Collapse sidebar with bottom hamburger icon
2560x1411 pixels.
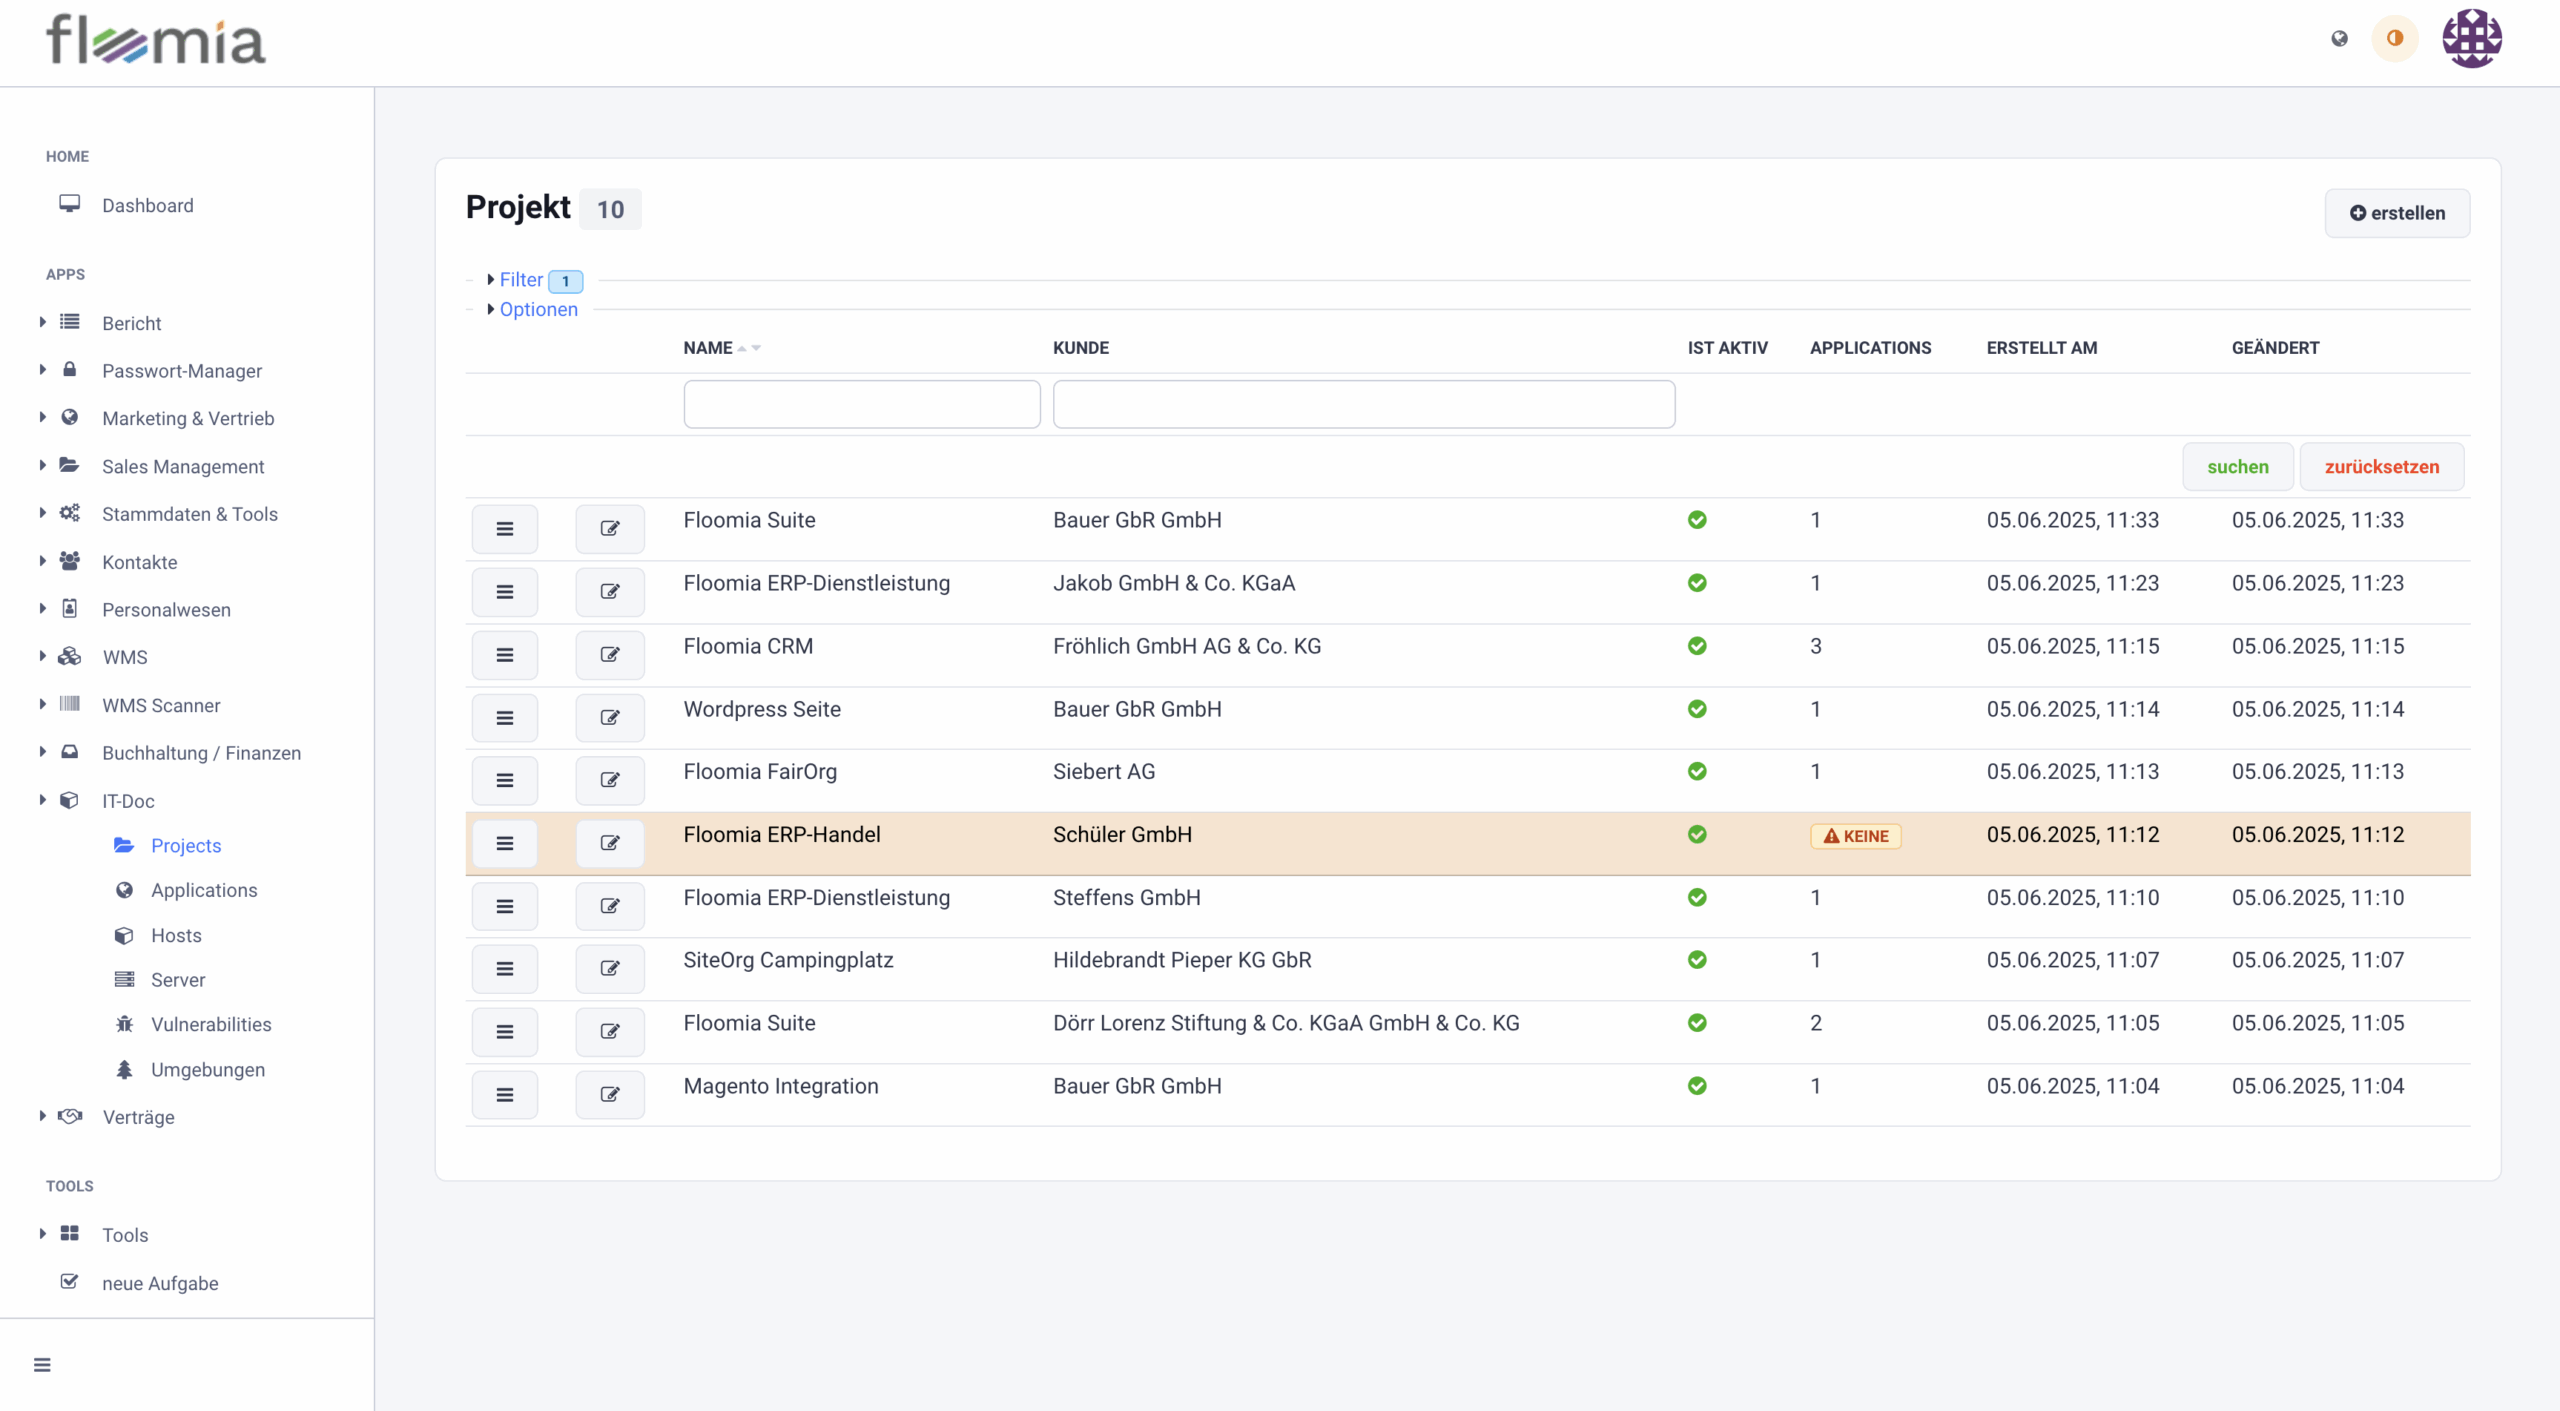click(x=42, y=1365)
